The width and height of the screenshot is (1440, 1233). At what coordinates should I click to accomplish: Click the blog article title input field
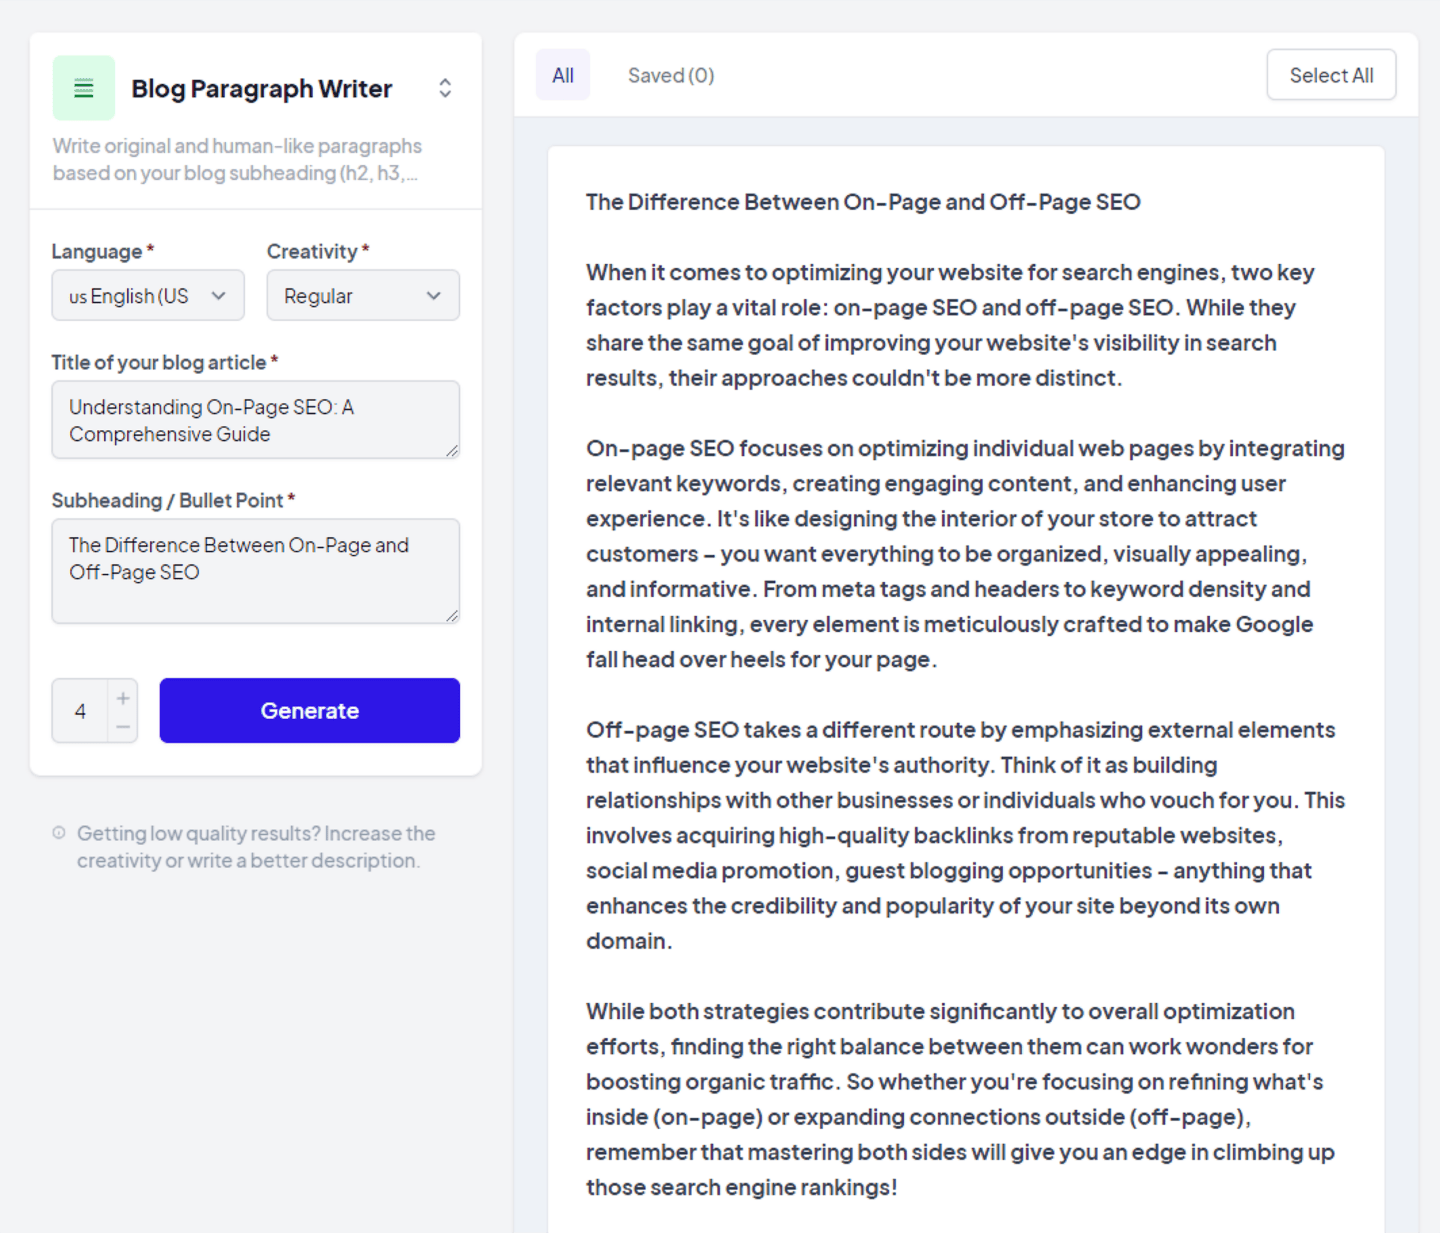click(x=255, y=420)
